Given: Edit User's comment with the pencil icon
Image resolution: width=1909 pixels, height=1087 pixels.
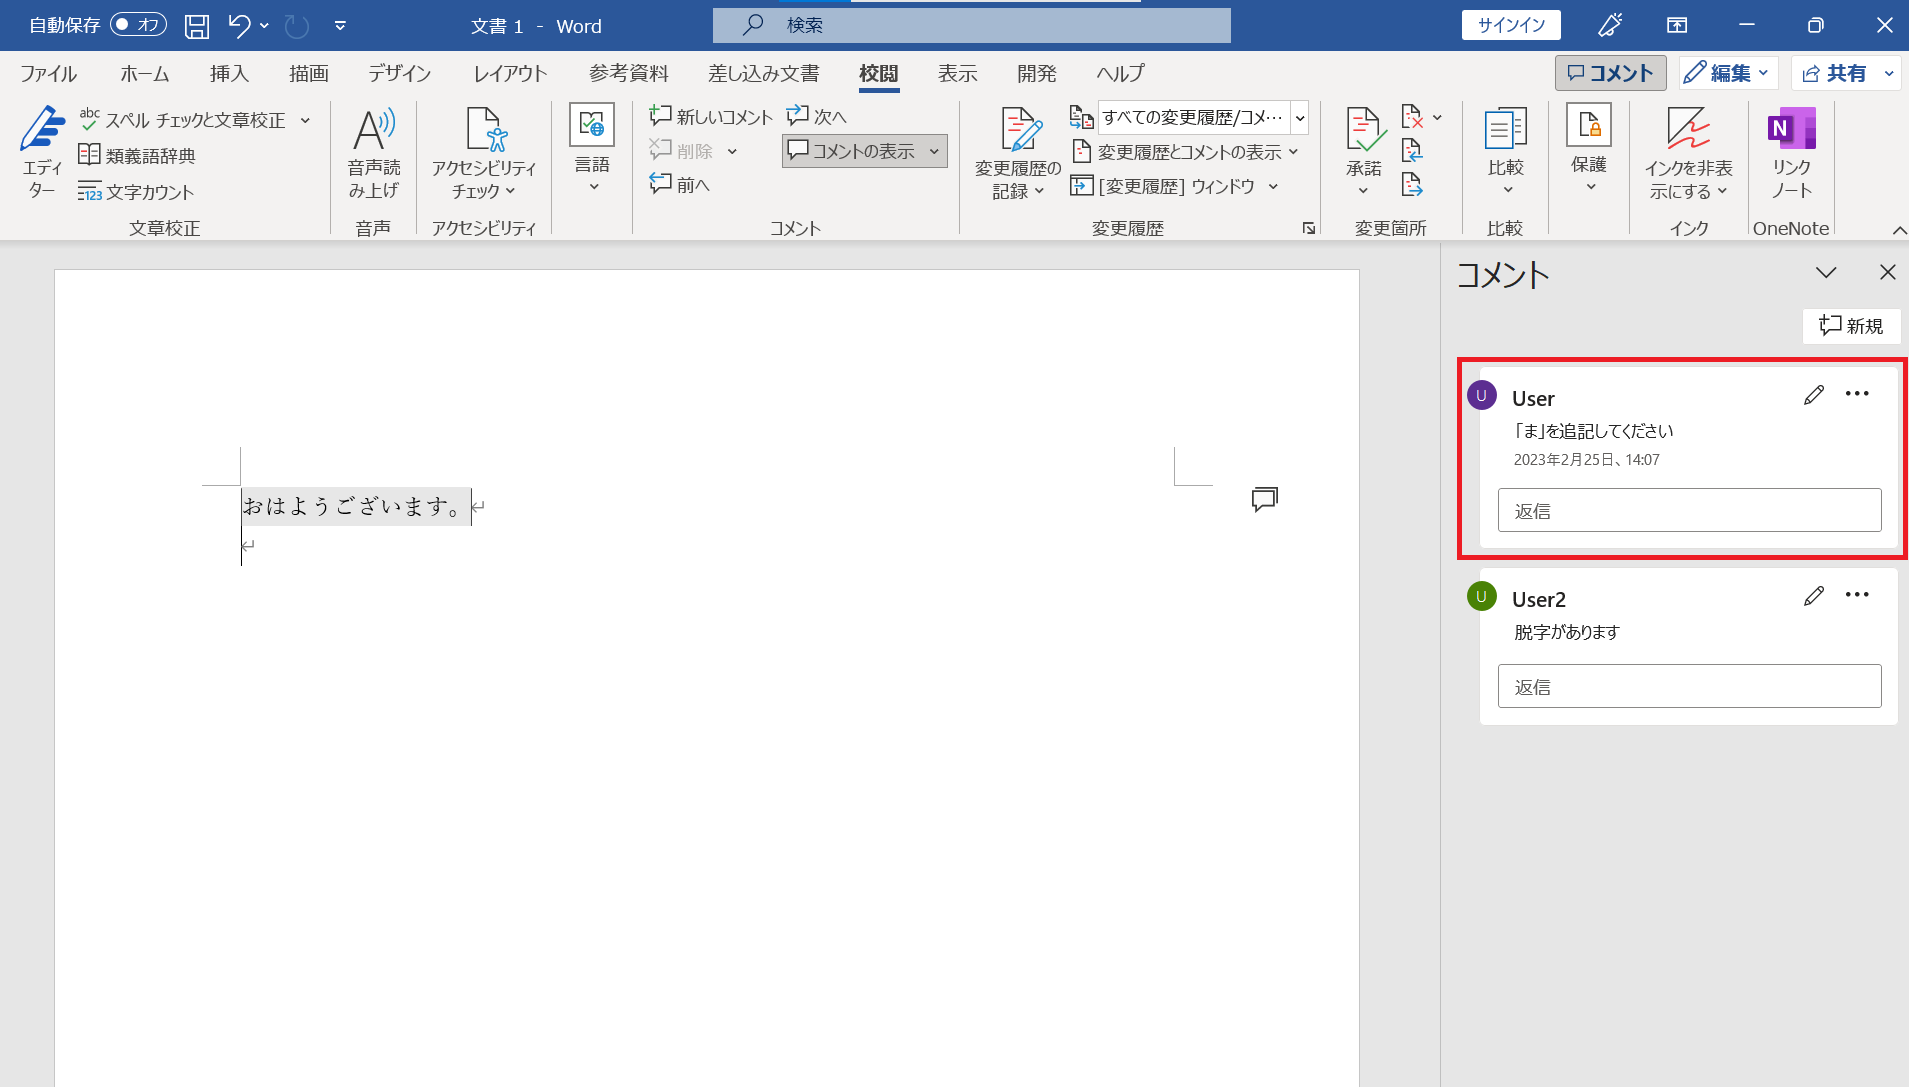Looking at the screenshot, I should [x=1813, y=396].
